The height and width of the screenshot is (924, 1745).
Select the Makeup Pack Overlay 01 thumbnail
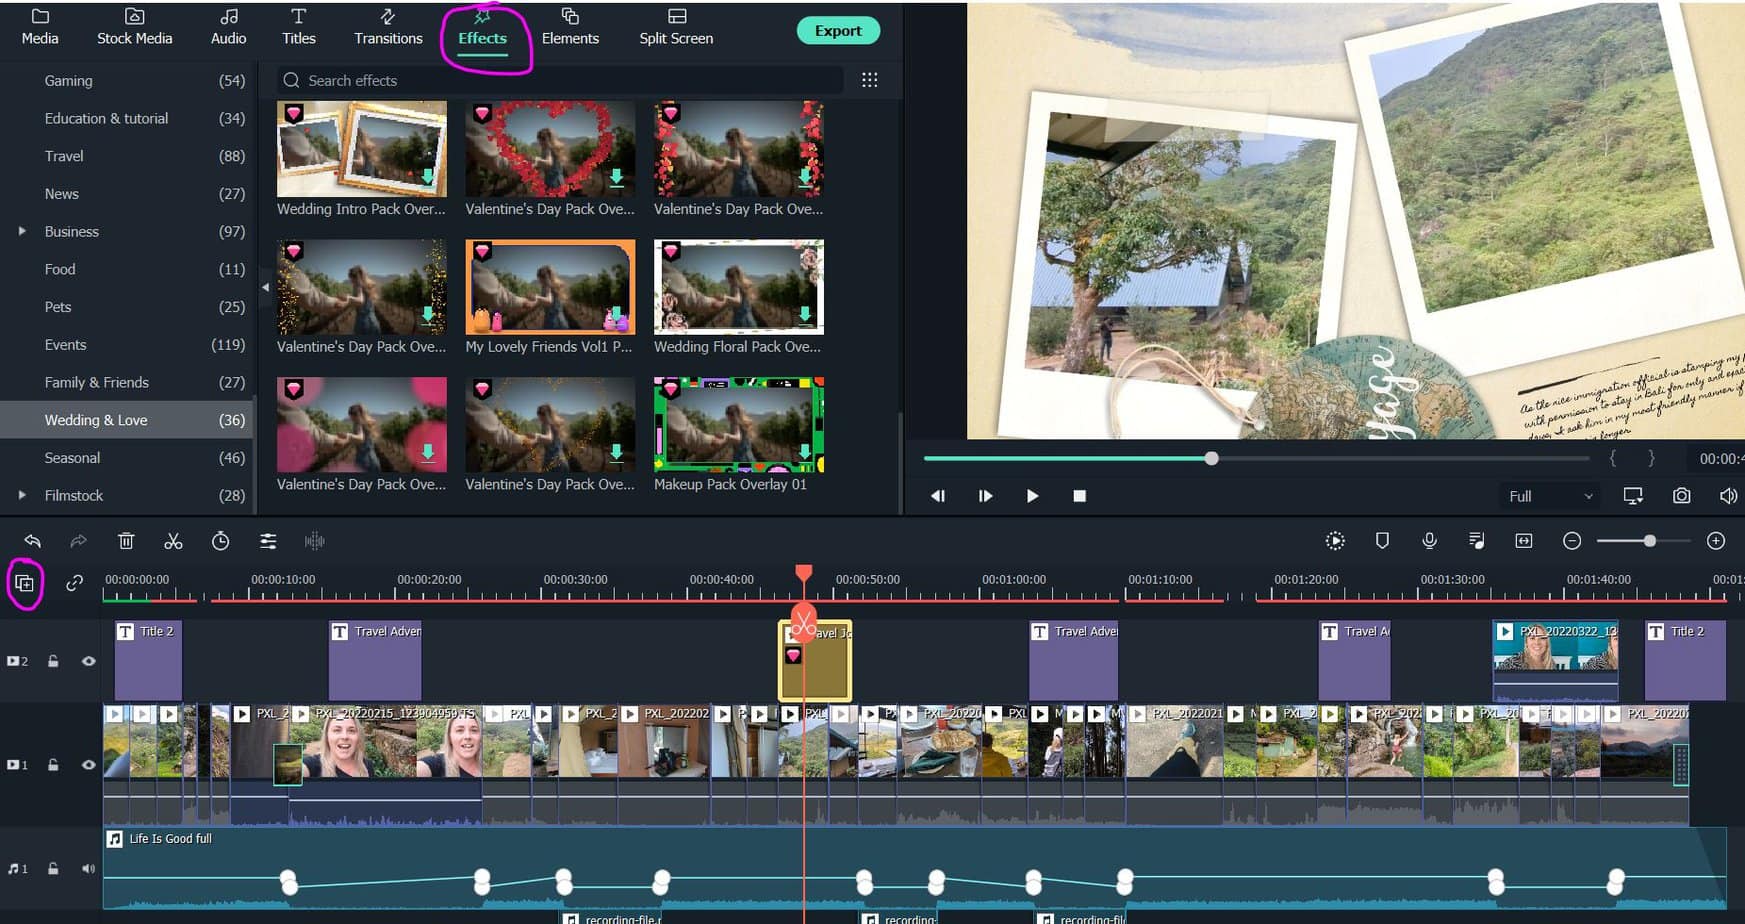738,424
